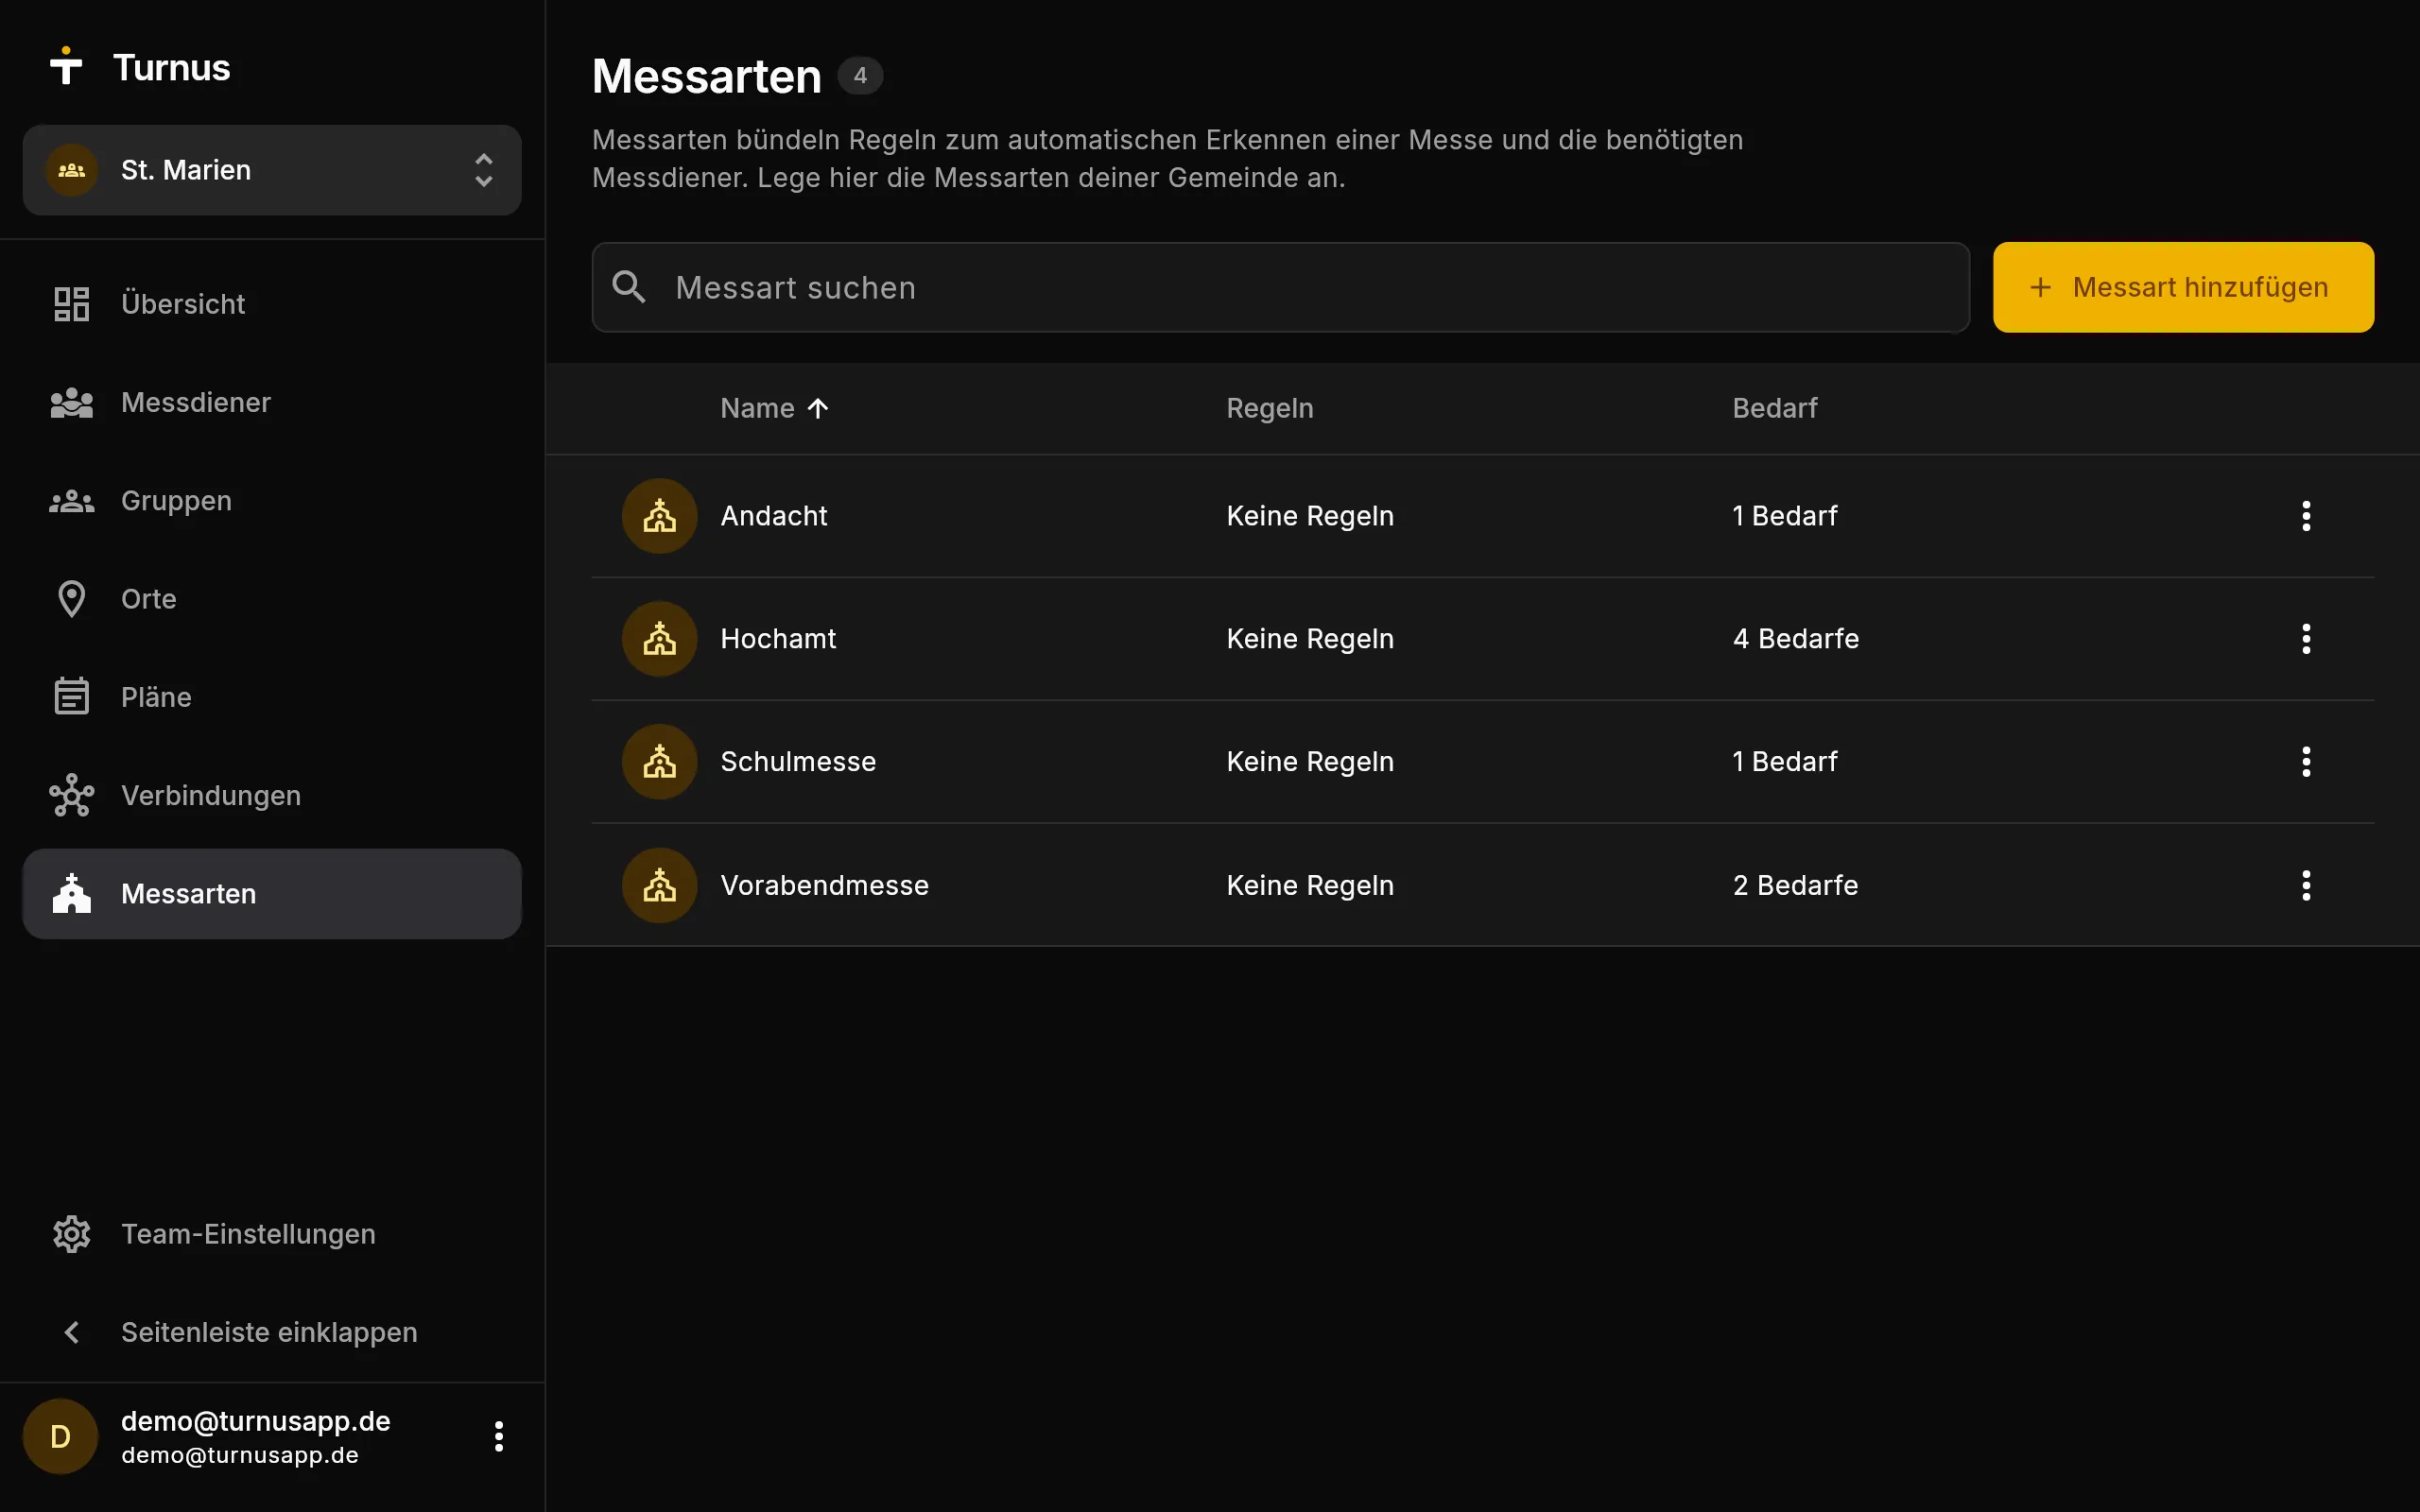Click the Messdiener people icon
Screen dimensions: 2420x1512
[71, 402]
